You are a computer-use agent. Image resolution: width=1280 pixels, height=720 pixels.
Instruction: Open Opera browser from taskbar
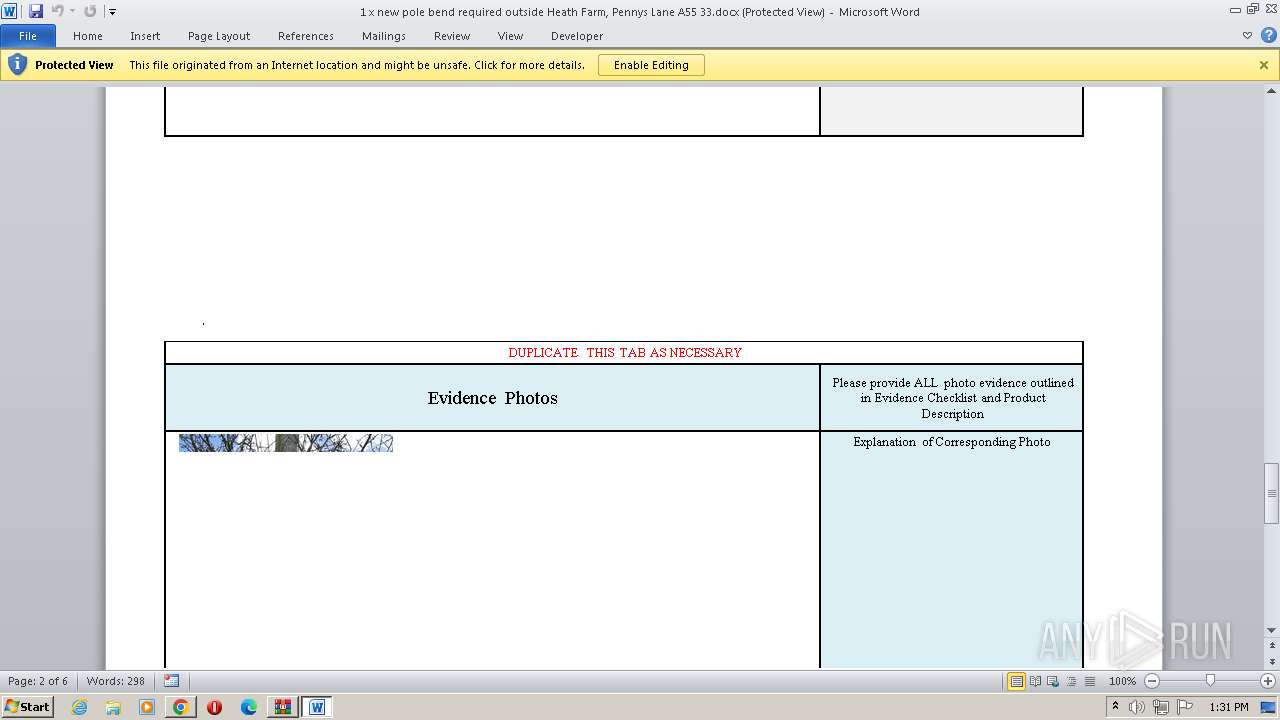coord(214,707)
